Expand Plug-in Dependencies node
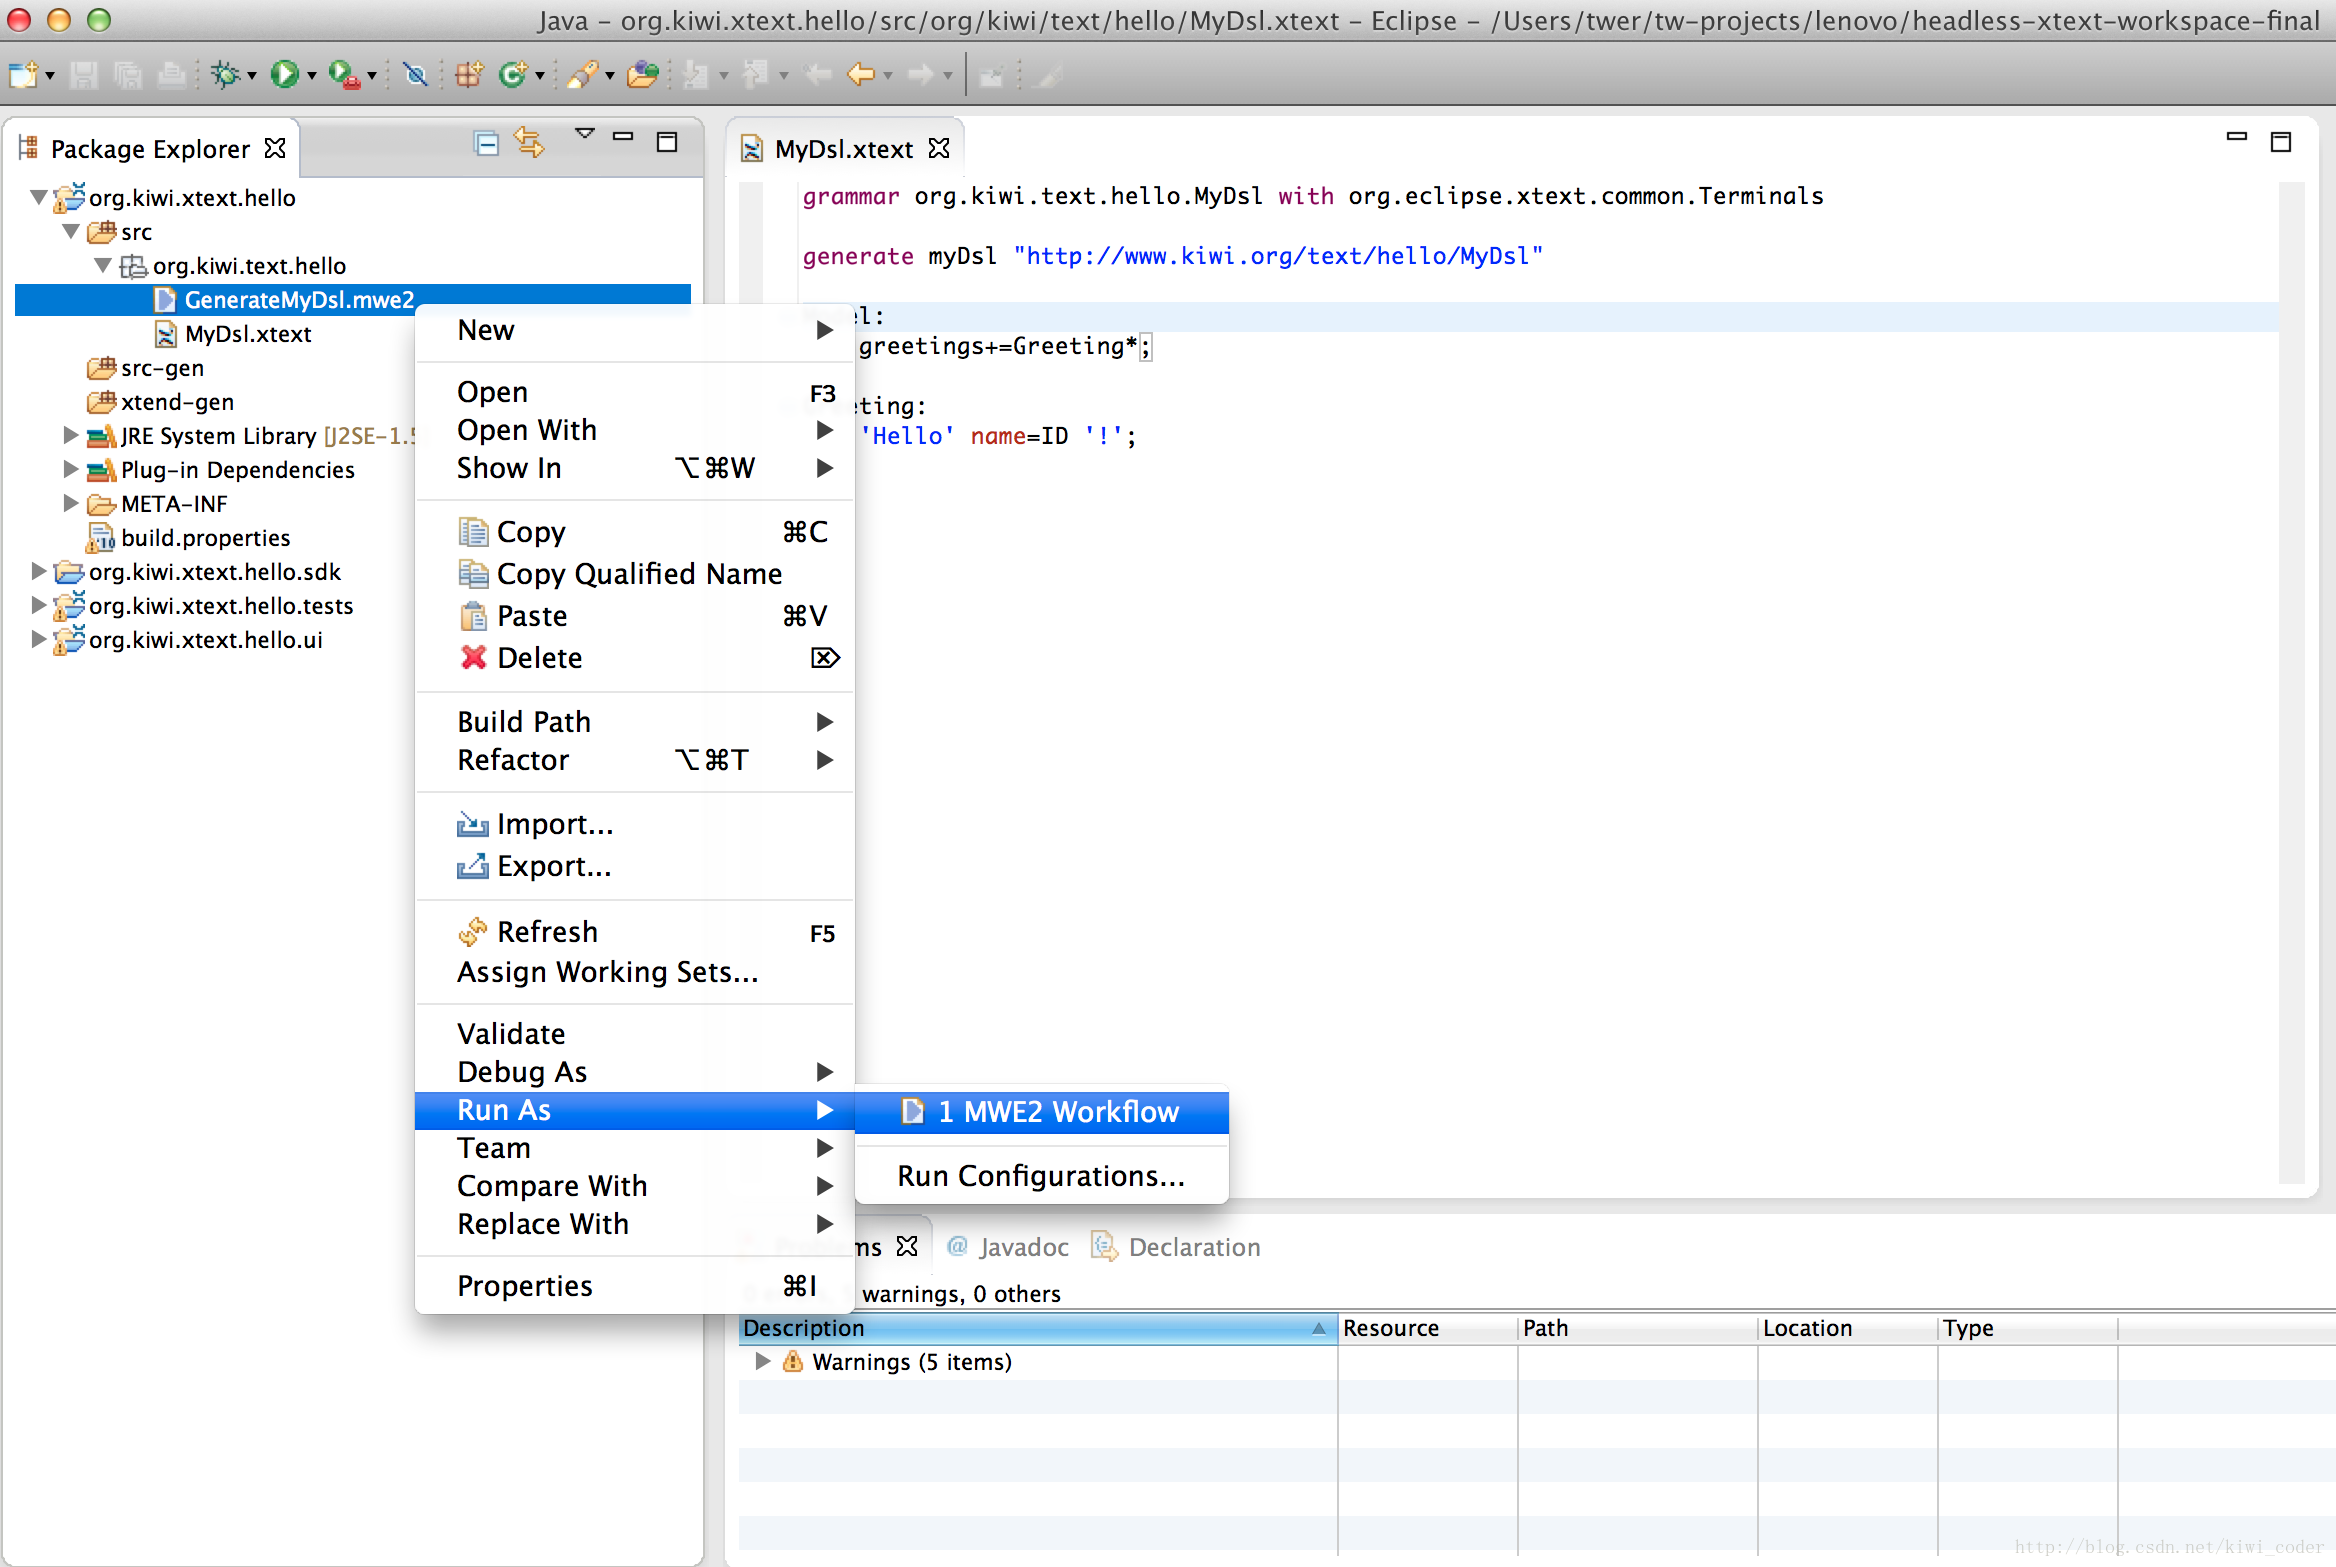2336x1567 pixels. click(x=71, y=470)
